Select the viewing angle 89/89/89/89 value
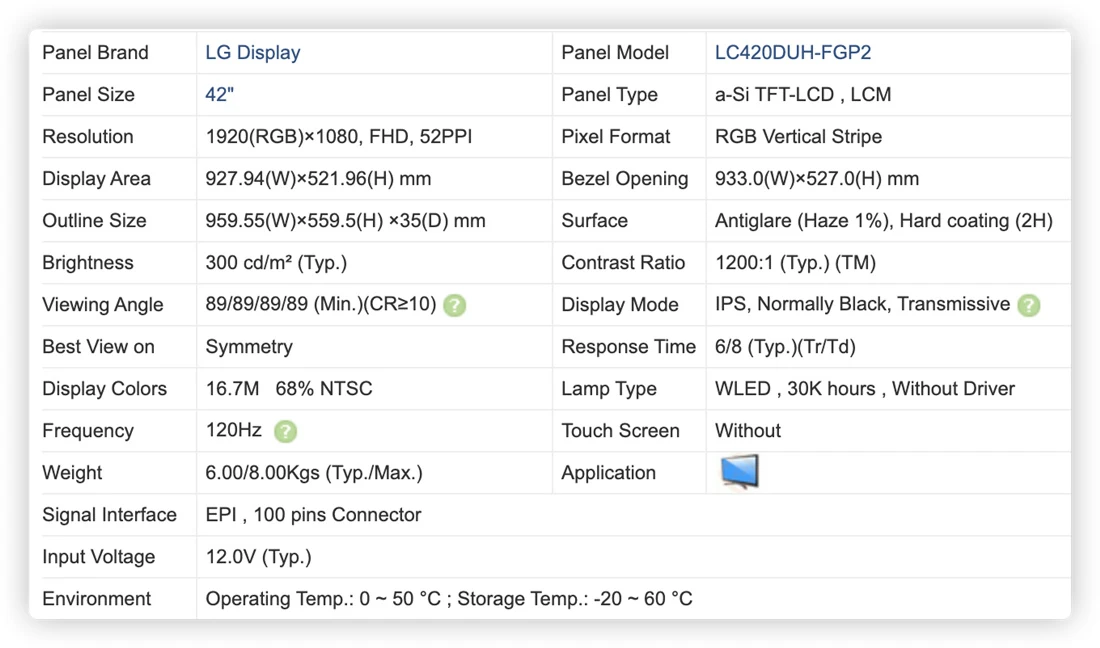Viewport: 1100px width, 648px height. pyautogui.click(x=321, y=304)
